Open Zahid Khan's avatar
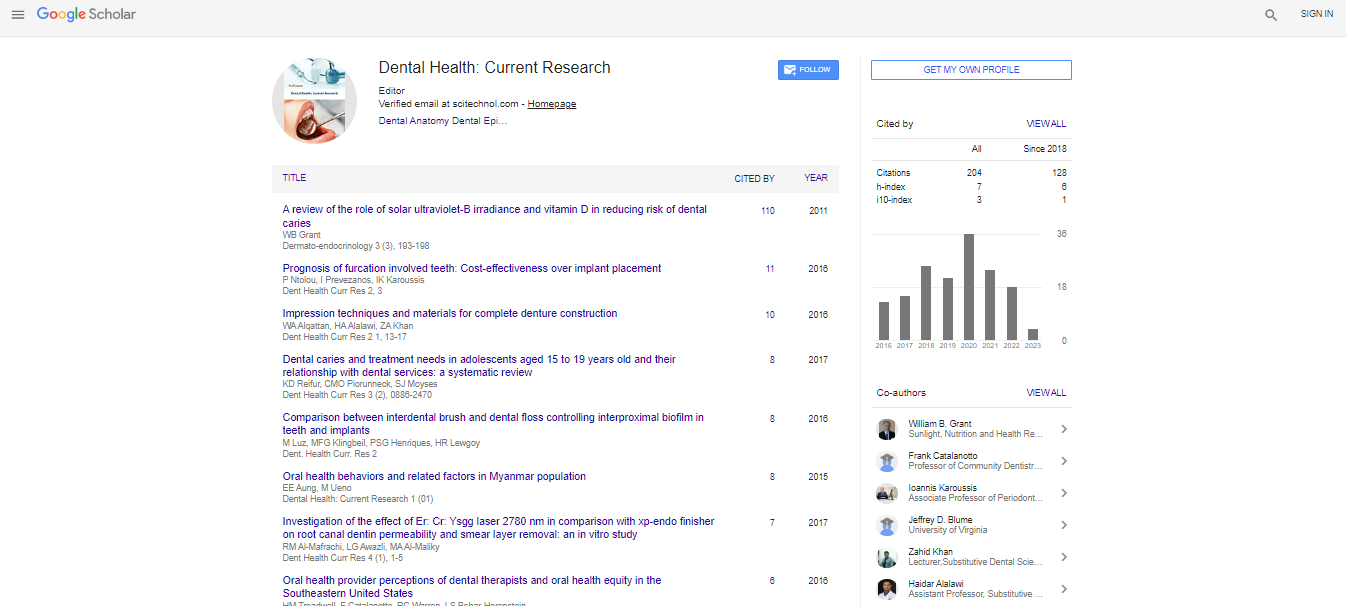This screenshot has width=1346, height=606. (887, 557)
